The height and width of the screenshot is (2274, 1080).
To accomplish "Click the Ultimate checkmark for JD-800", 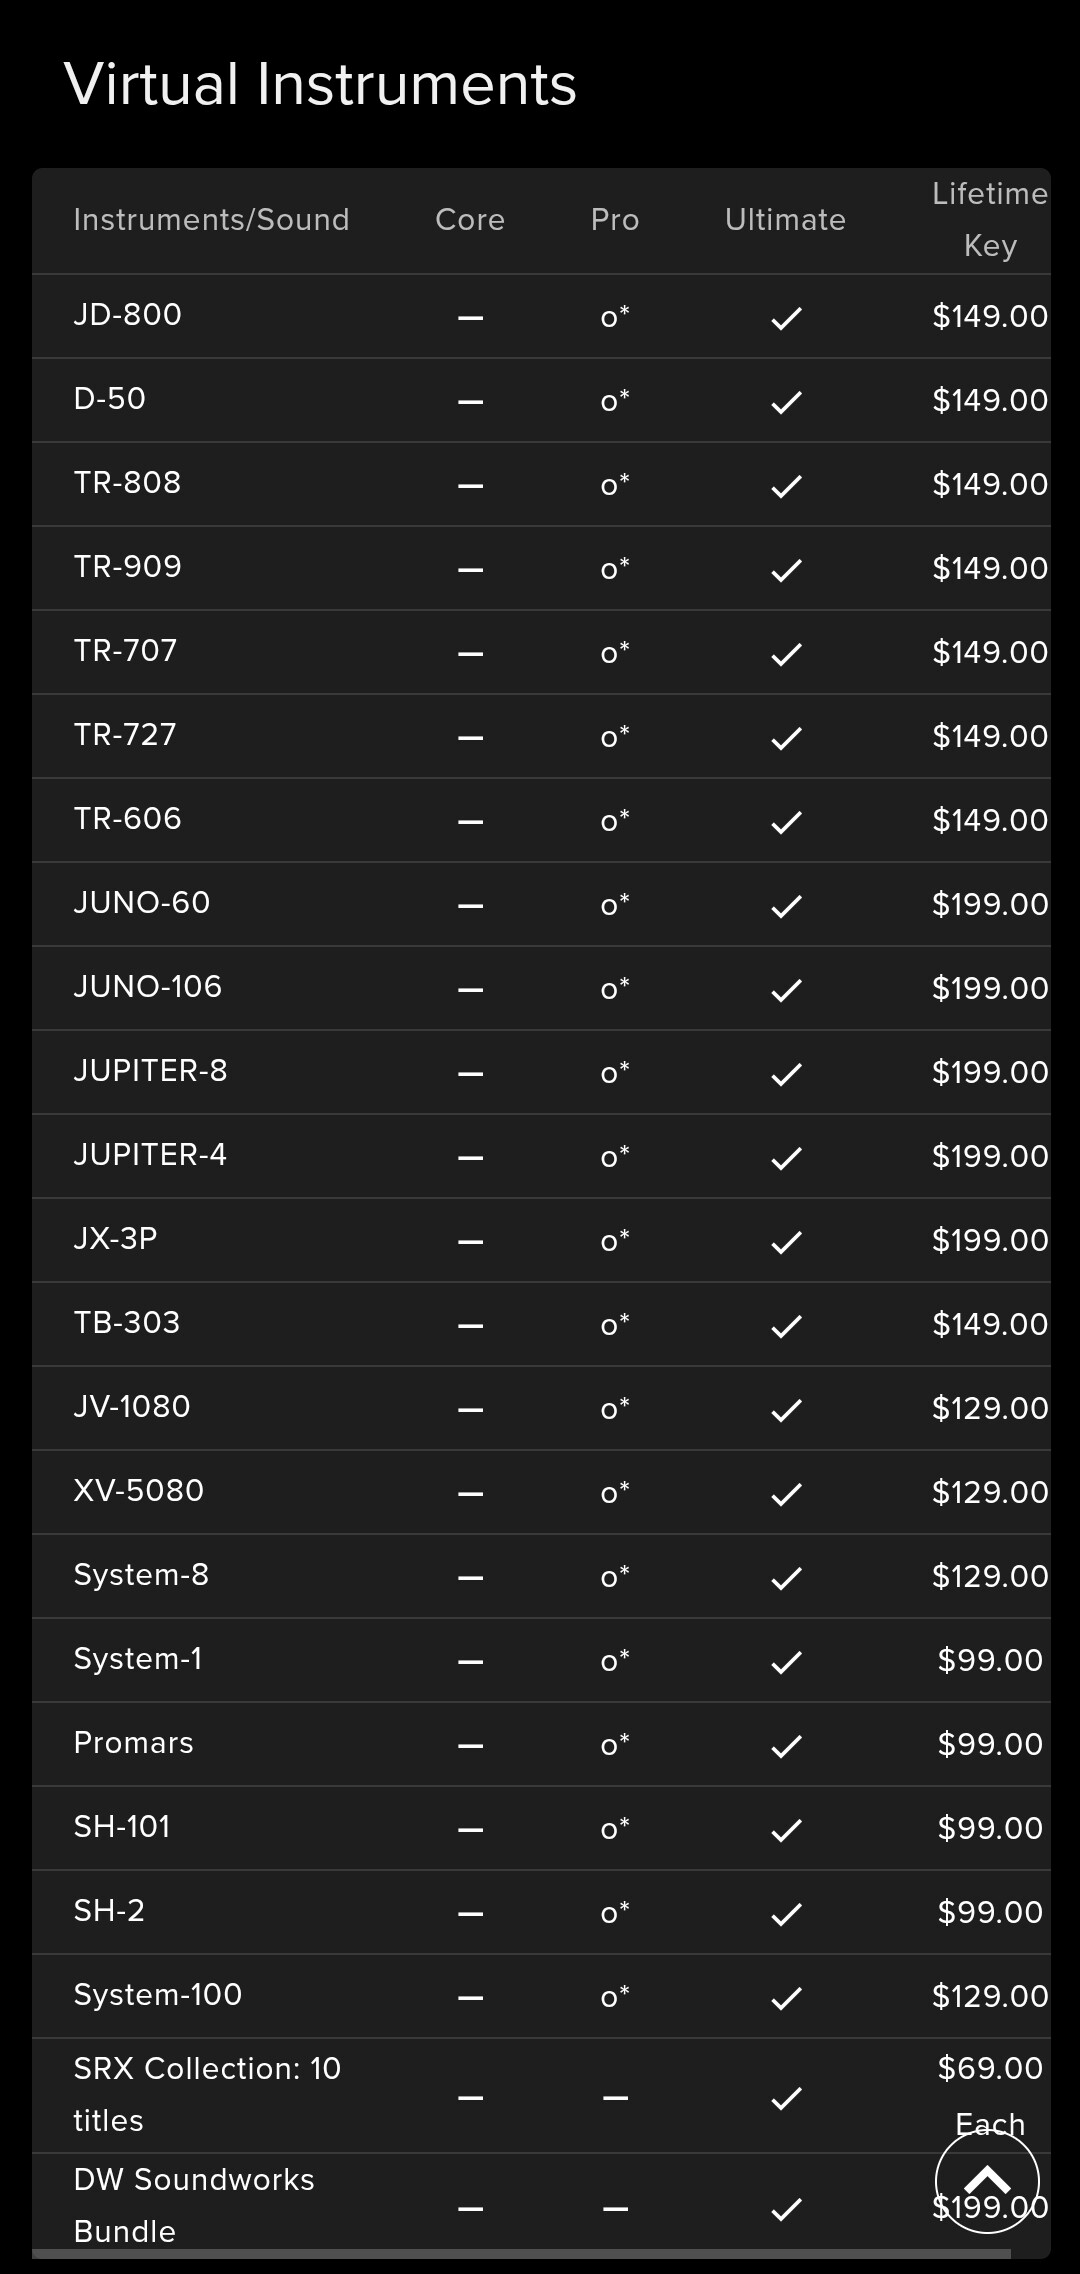I will pos(787,318).
